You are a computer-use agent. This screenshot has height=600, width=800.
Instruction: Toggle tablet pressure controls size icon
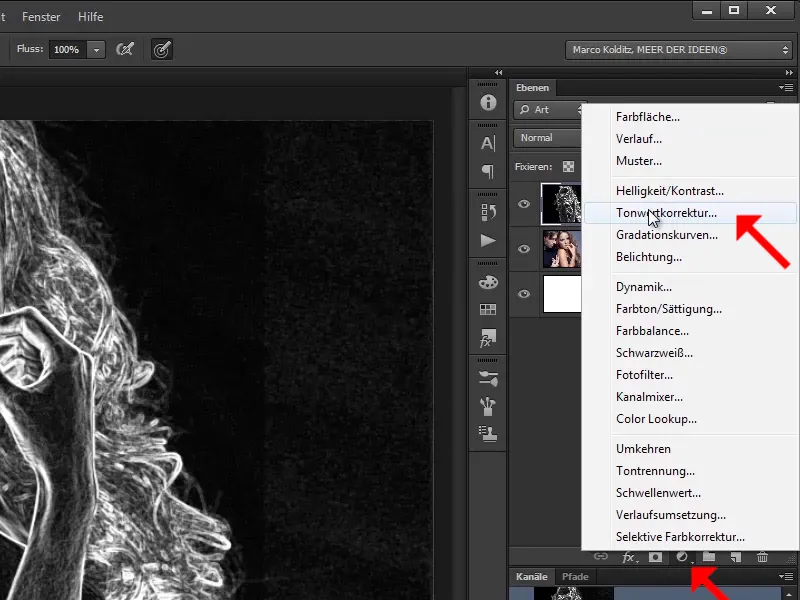162,49
